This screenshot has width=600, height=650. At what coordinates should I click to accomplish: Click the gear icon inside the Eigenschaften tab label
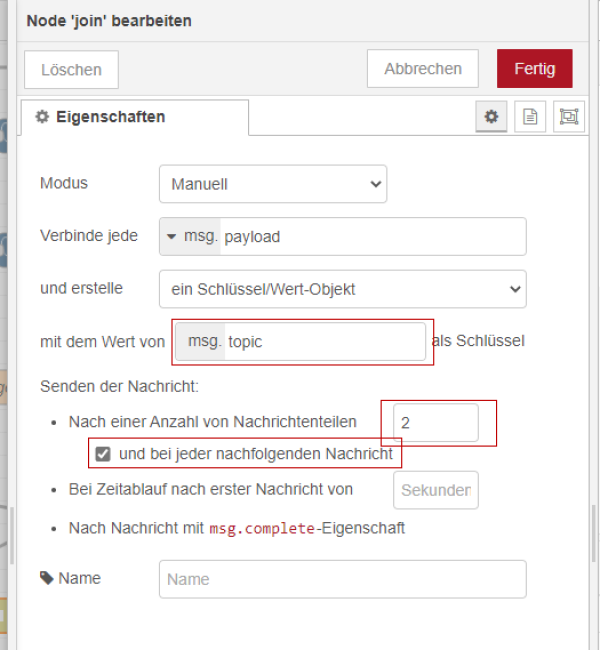tap(42, 117)
